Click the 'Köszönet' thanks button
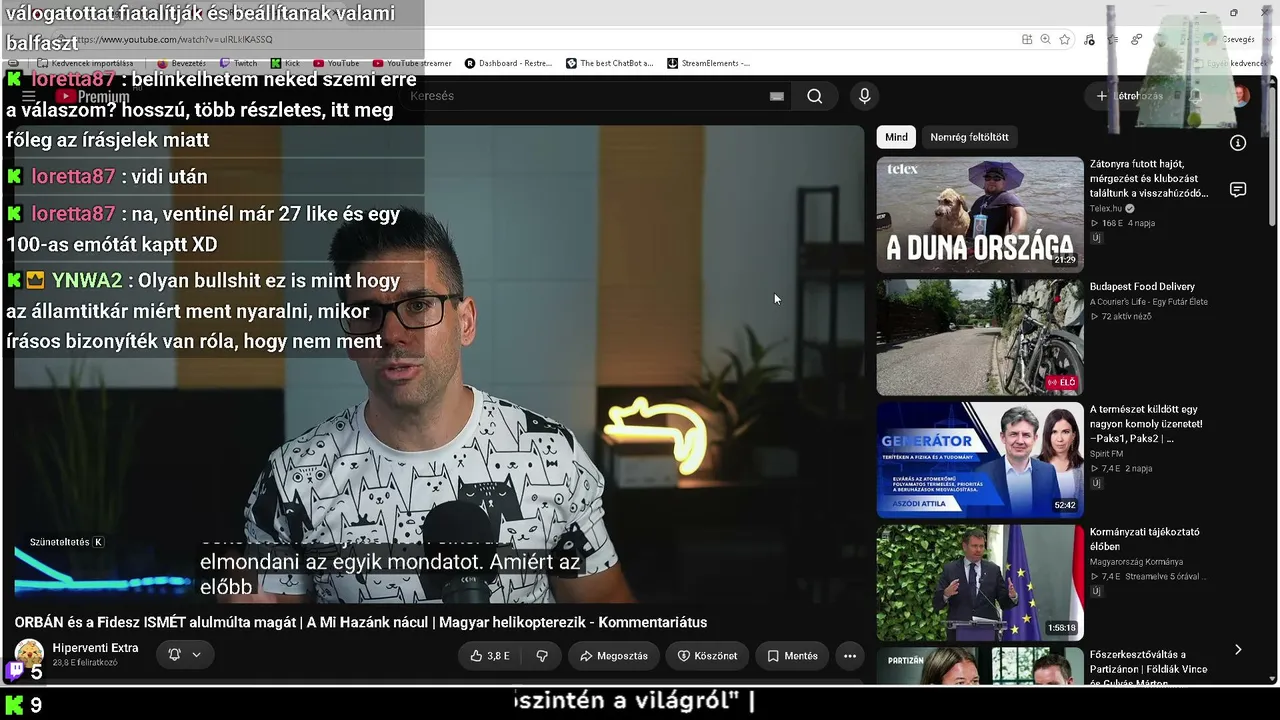1280x720 pixels. click(707, 656)
